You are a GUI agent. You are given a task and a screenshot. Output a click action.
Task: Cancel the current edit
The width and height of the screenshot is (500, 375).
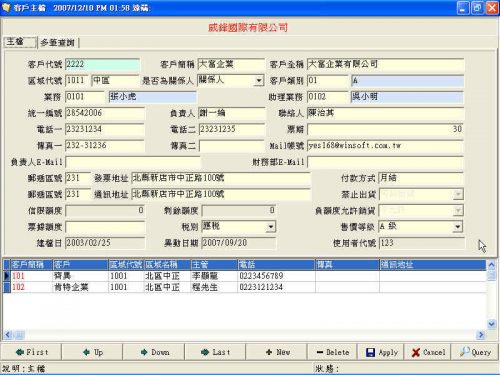428,352
